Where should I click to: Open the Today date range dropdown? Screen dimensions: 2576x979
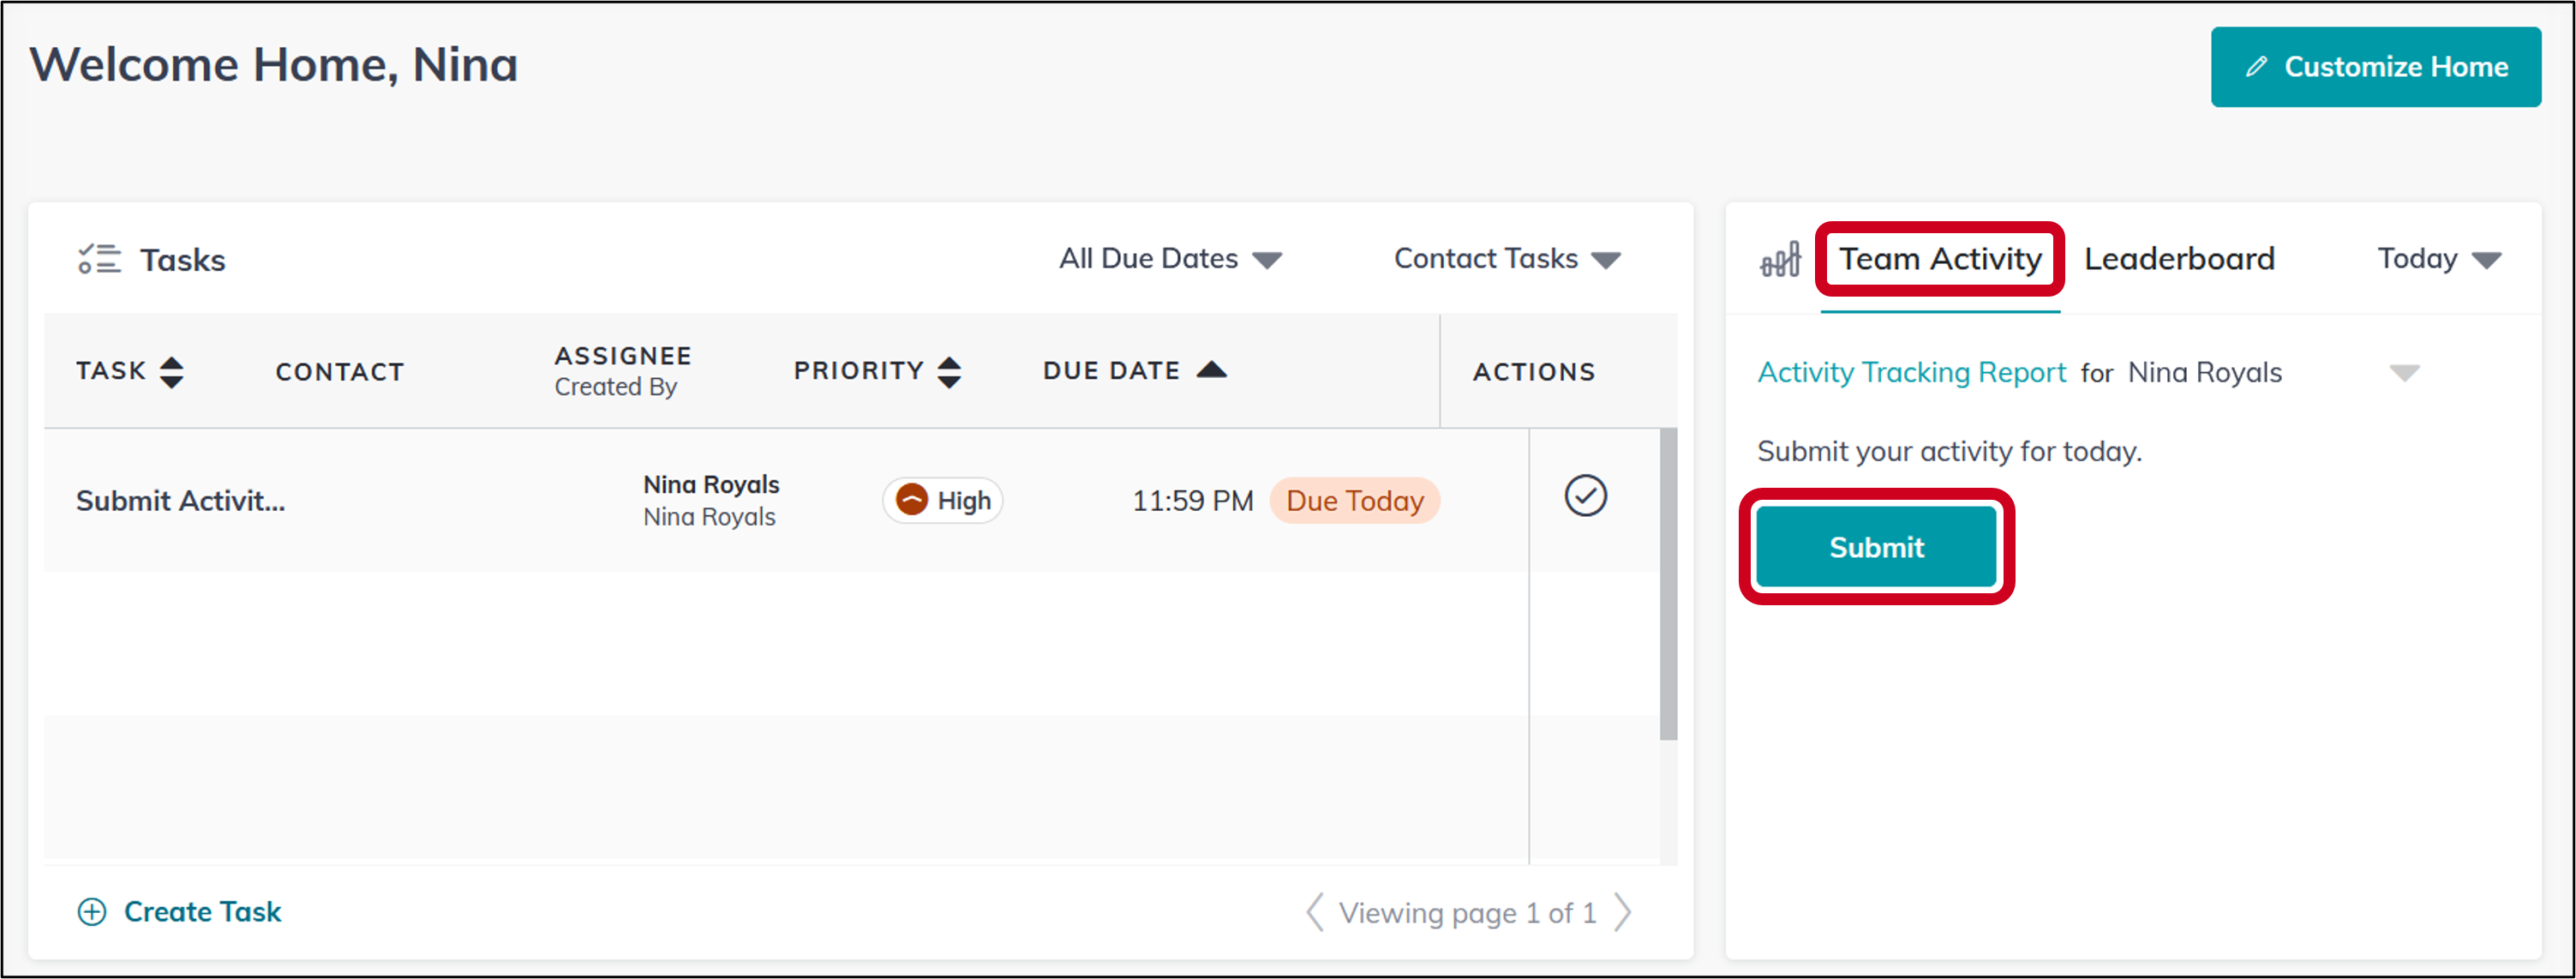(2439, 259)
